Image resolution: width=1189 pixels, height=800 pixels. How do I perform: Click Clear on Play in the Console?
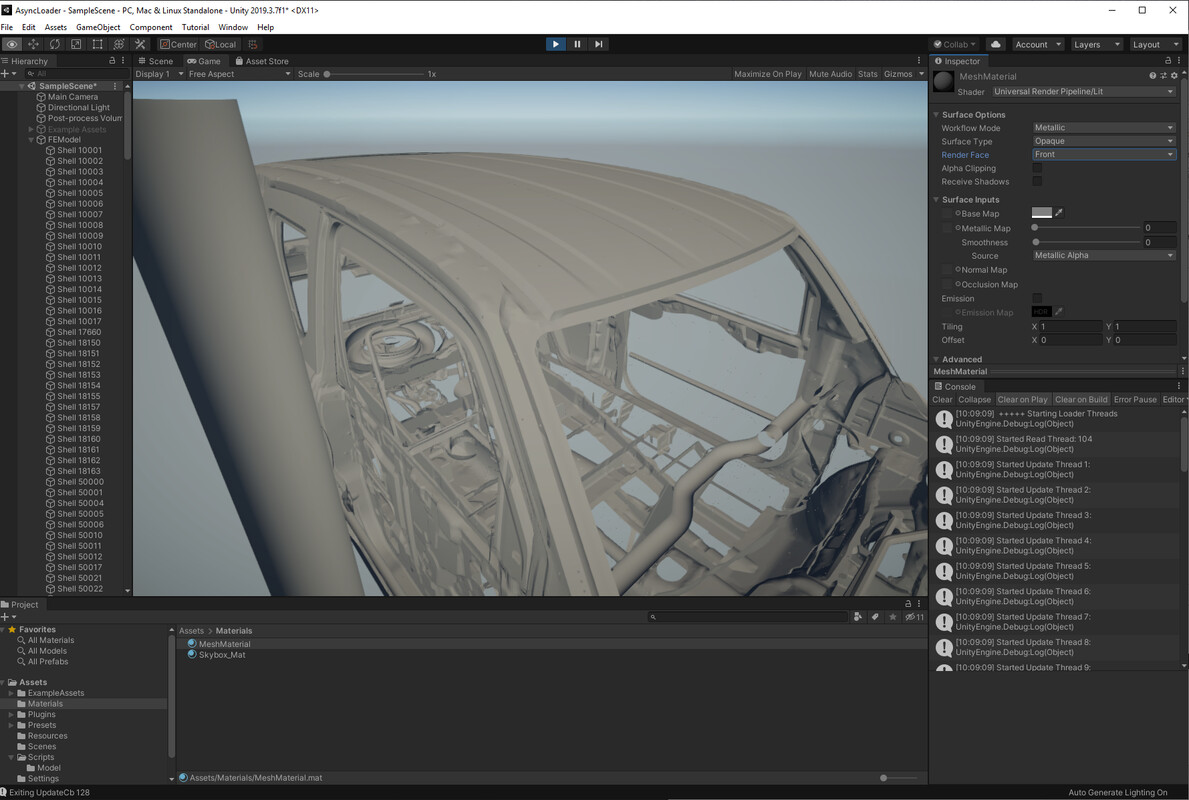[x=1023, y=399]
